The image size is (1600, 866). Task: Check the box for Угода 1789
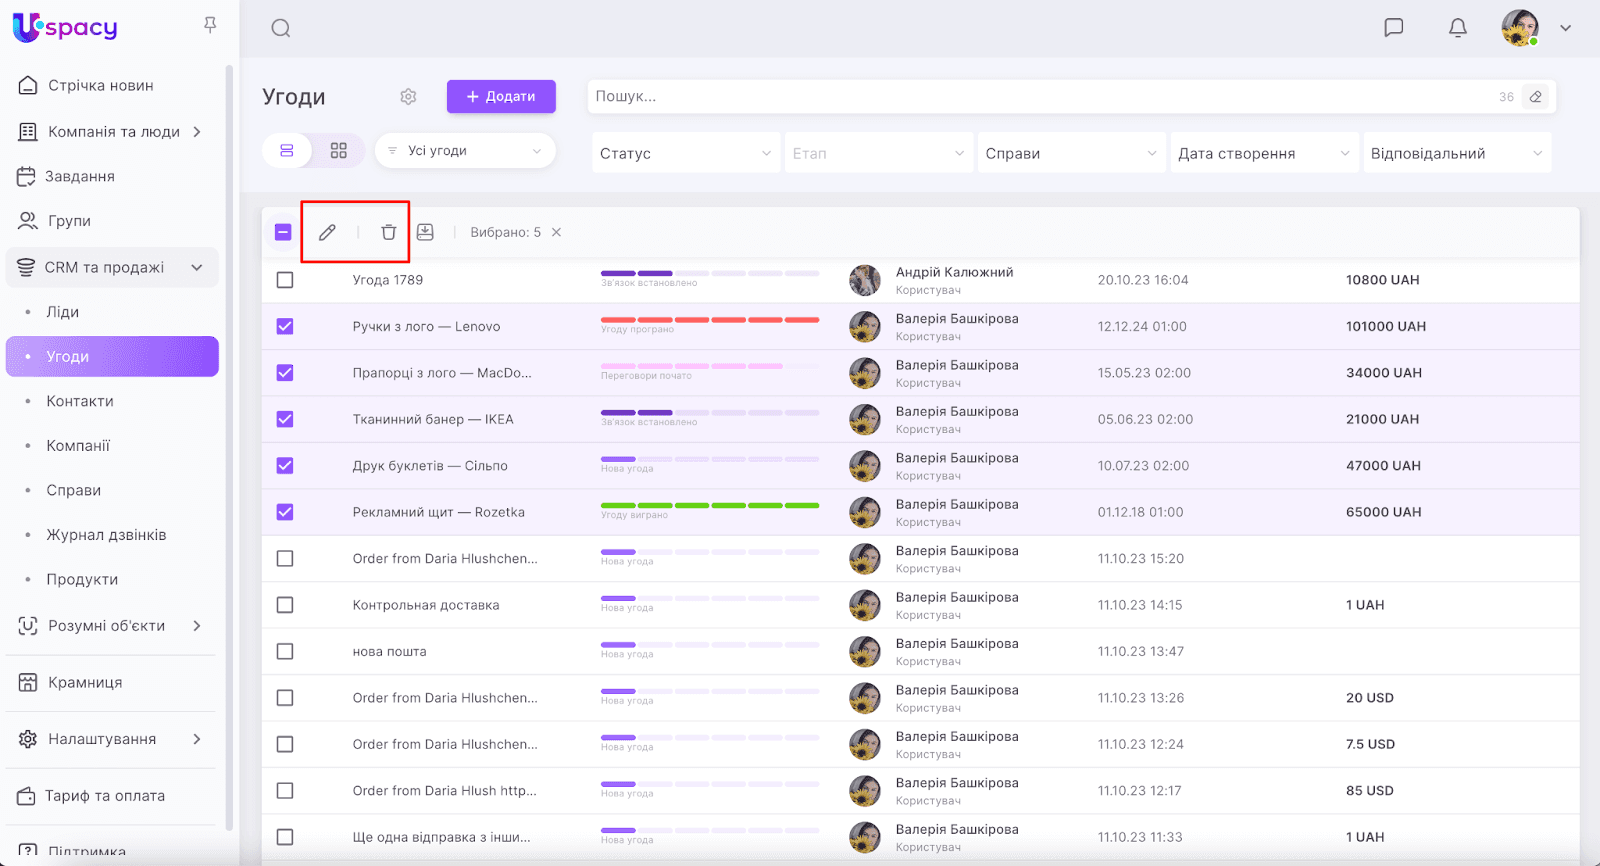click(x=285, y=280)
